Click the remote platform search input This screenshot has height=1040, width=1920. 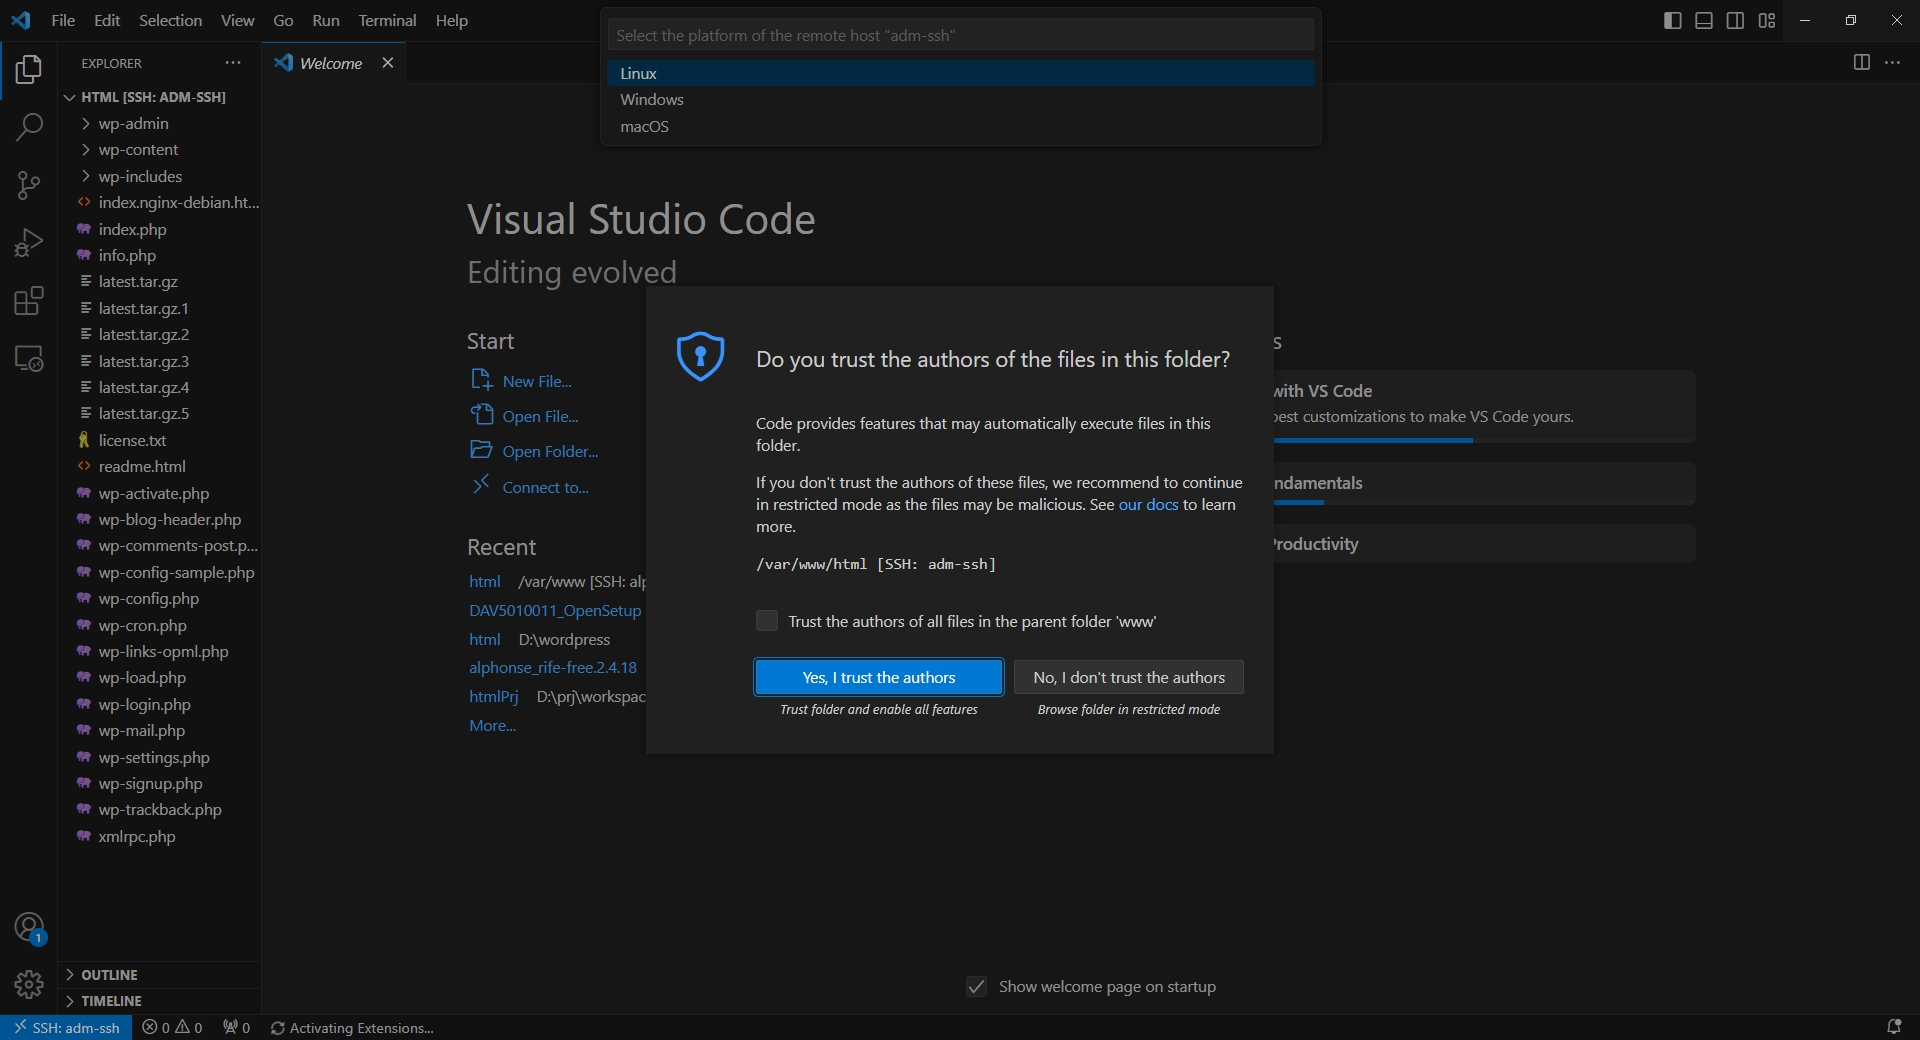click(960, 35)
